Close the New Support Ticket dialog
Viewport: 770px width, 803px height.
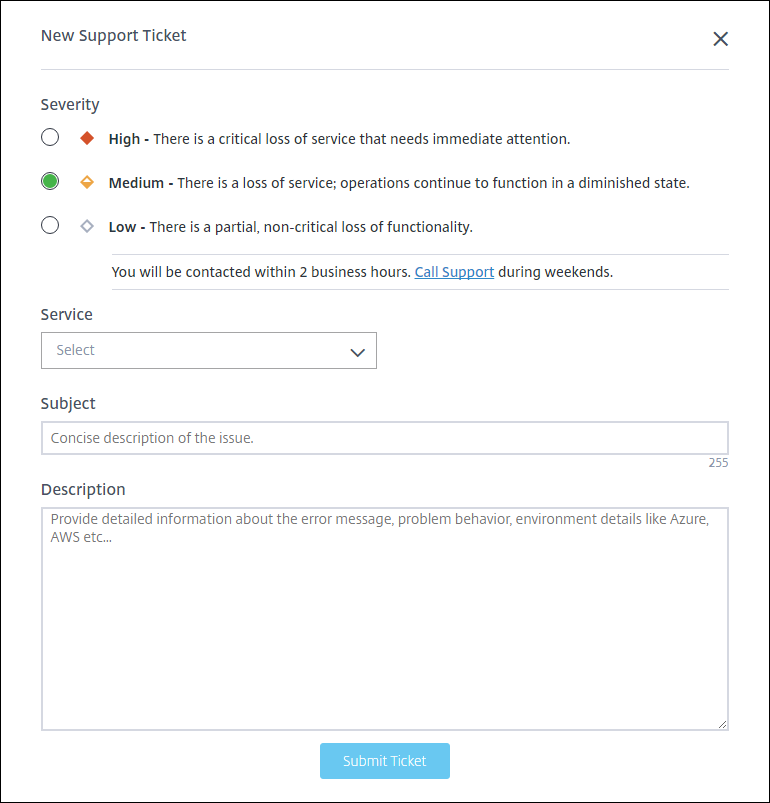click(720, 39)
